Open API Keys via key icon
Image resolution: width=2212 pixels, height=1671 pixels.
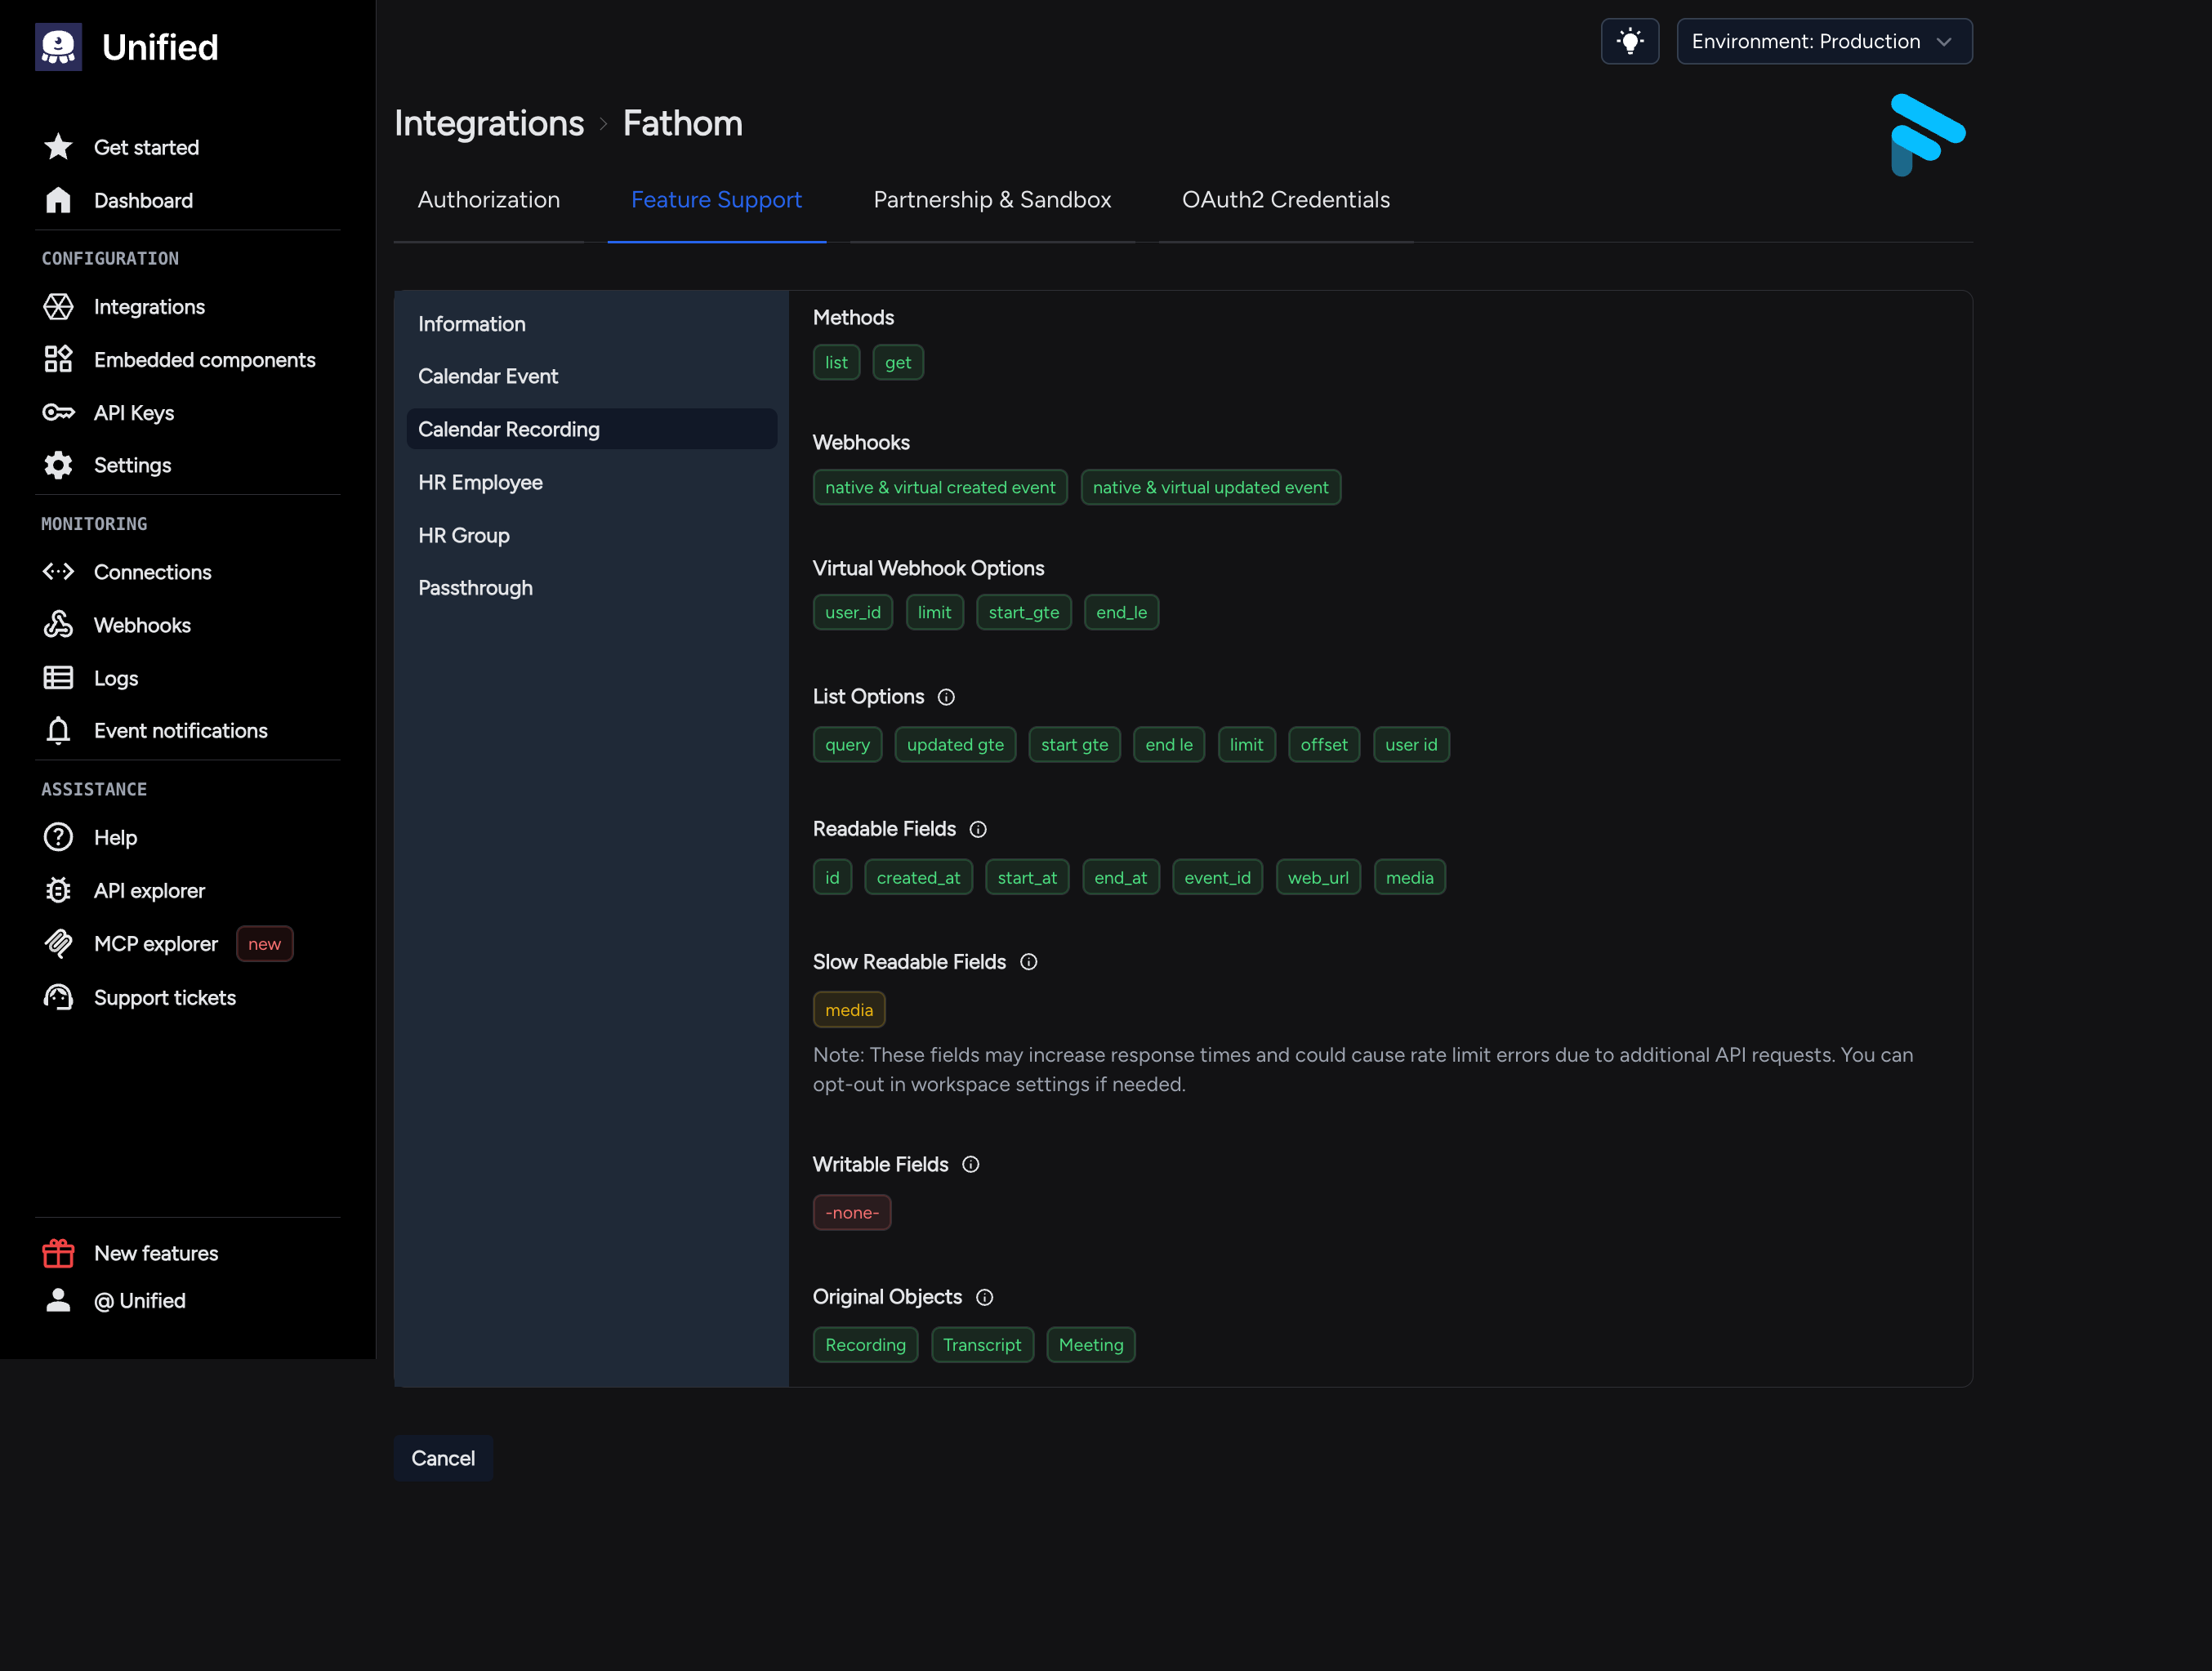pos(58,412)
